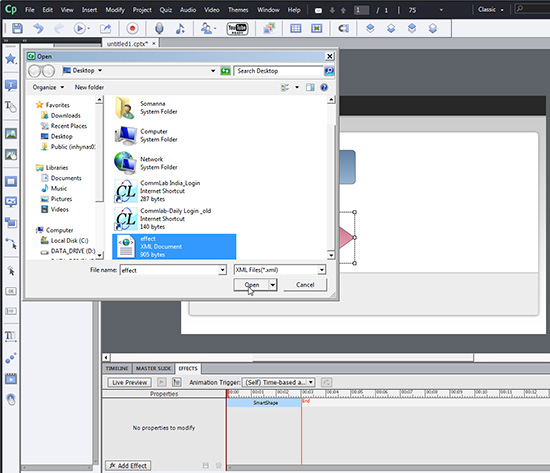Click the slide number field in top bar
550x473 pixels.
[x=361, y=10]
